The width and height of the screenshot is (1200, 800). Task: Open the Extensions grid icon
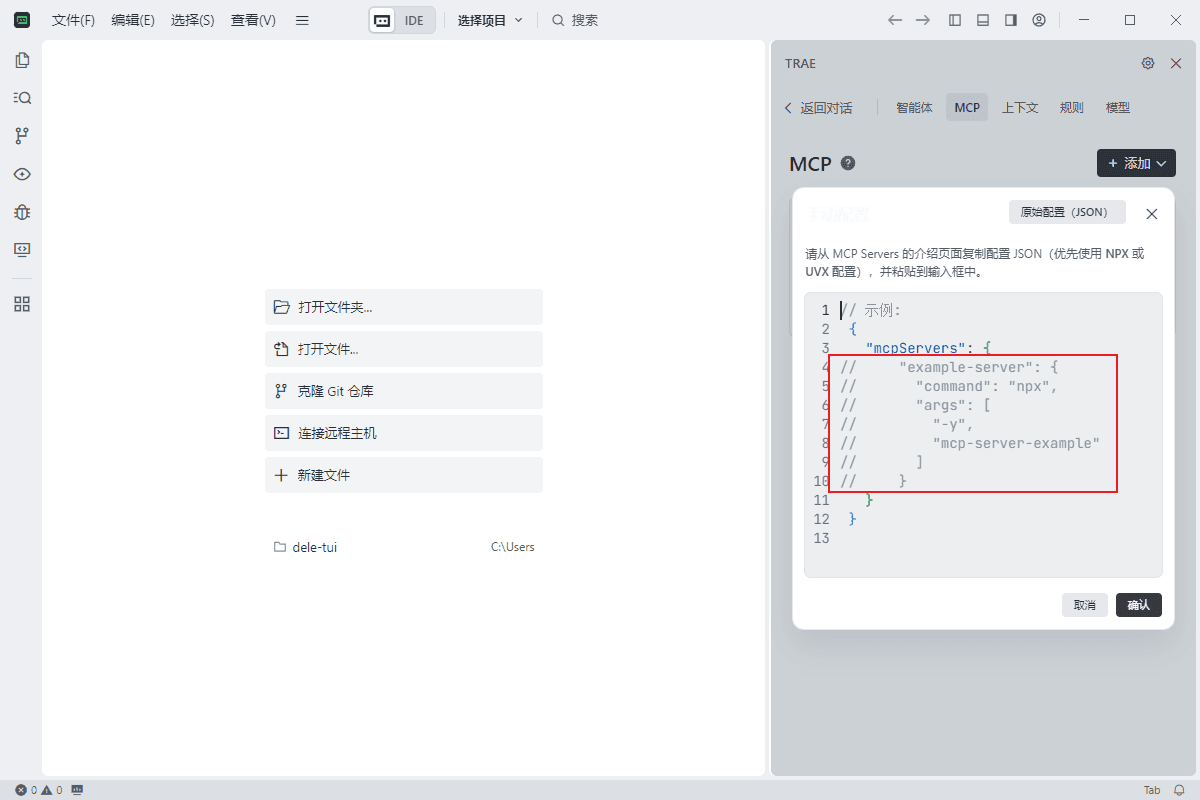[22, 305]
